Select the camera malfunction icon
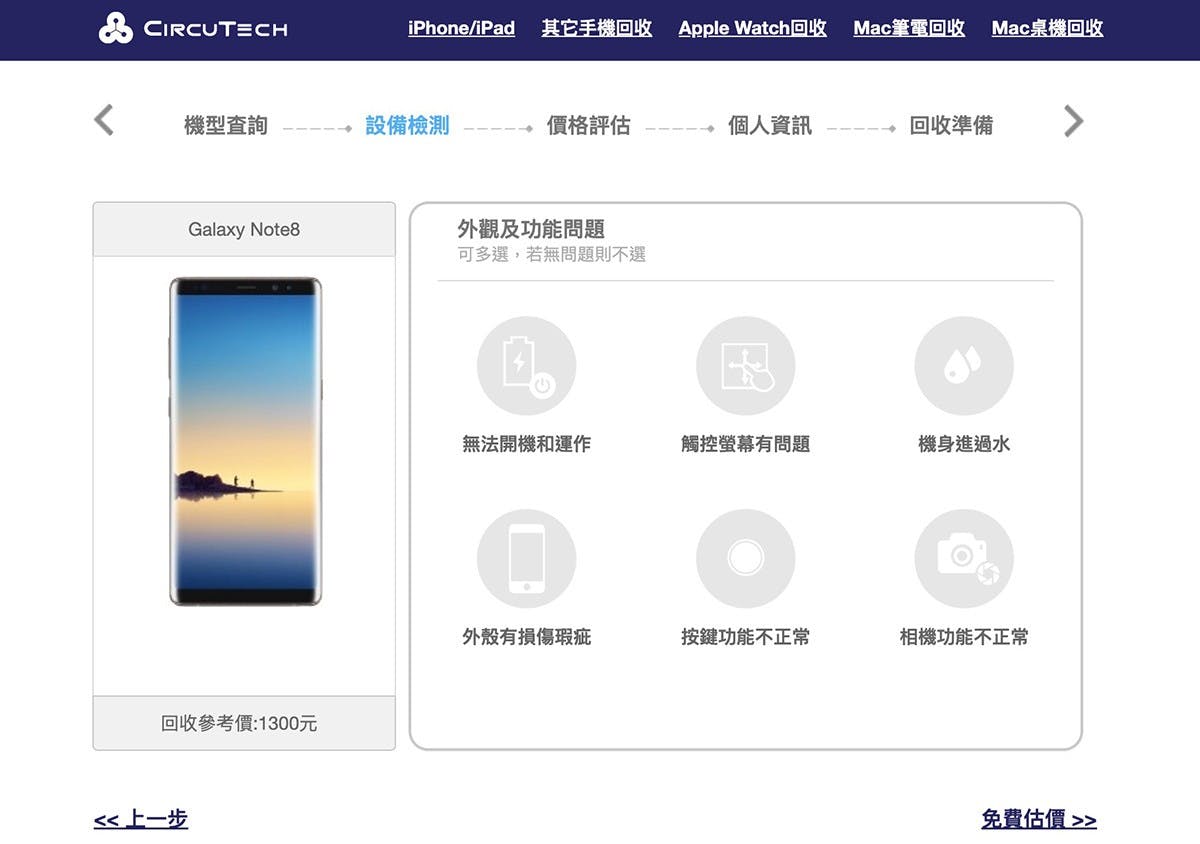Viewport: 1200px width, 844px height. pyautogui.click(x=964, y=559)
